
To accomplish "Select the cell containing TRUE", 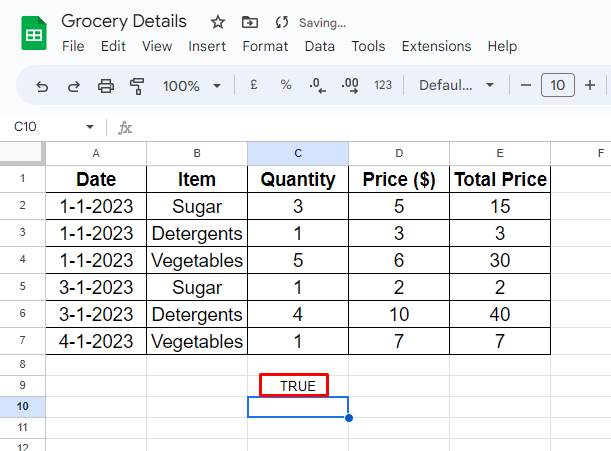I will click(297, 386).
